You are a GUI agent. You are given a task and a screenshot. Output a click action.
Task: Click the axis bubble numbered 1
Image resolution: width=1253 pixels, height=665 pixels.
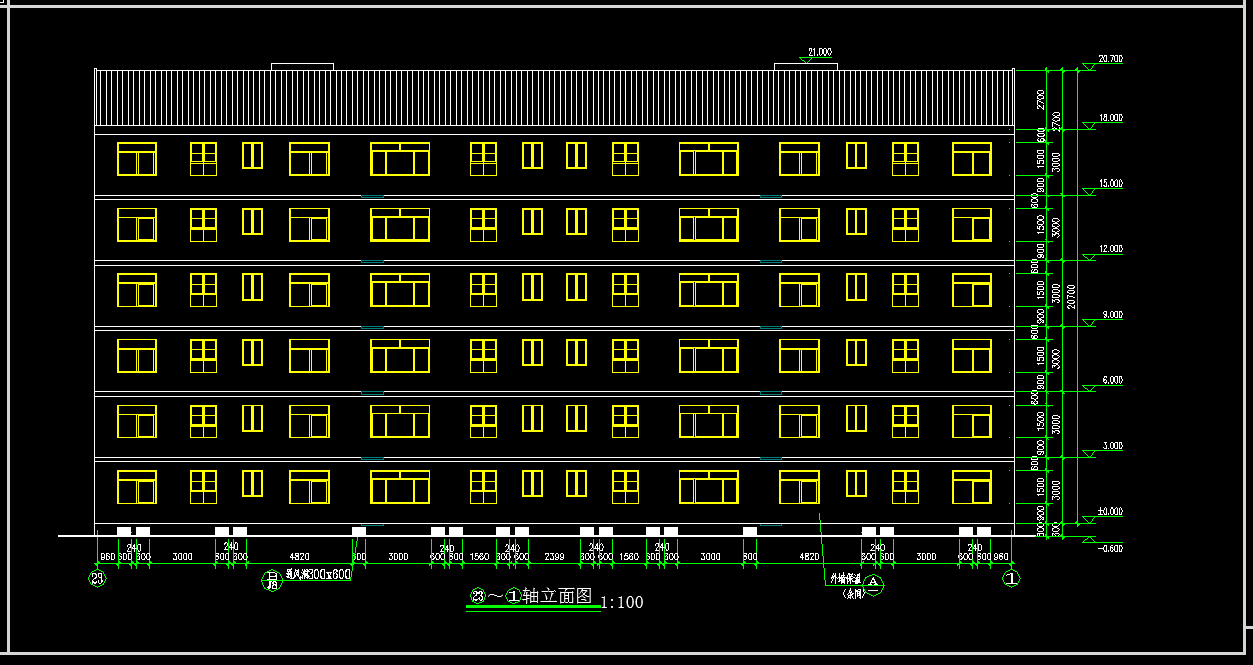click(1013, 578)
